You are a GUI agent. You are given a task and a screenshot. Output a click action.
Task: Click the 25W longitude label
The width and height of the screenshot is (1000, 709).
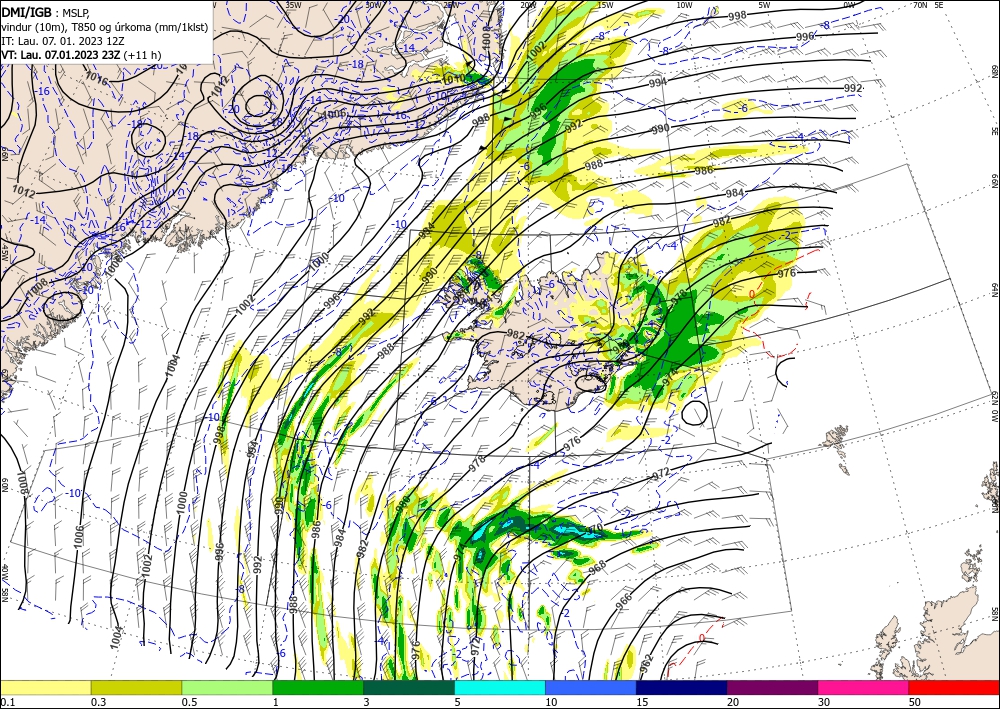(x=451, y=4)
